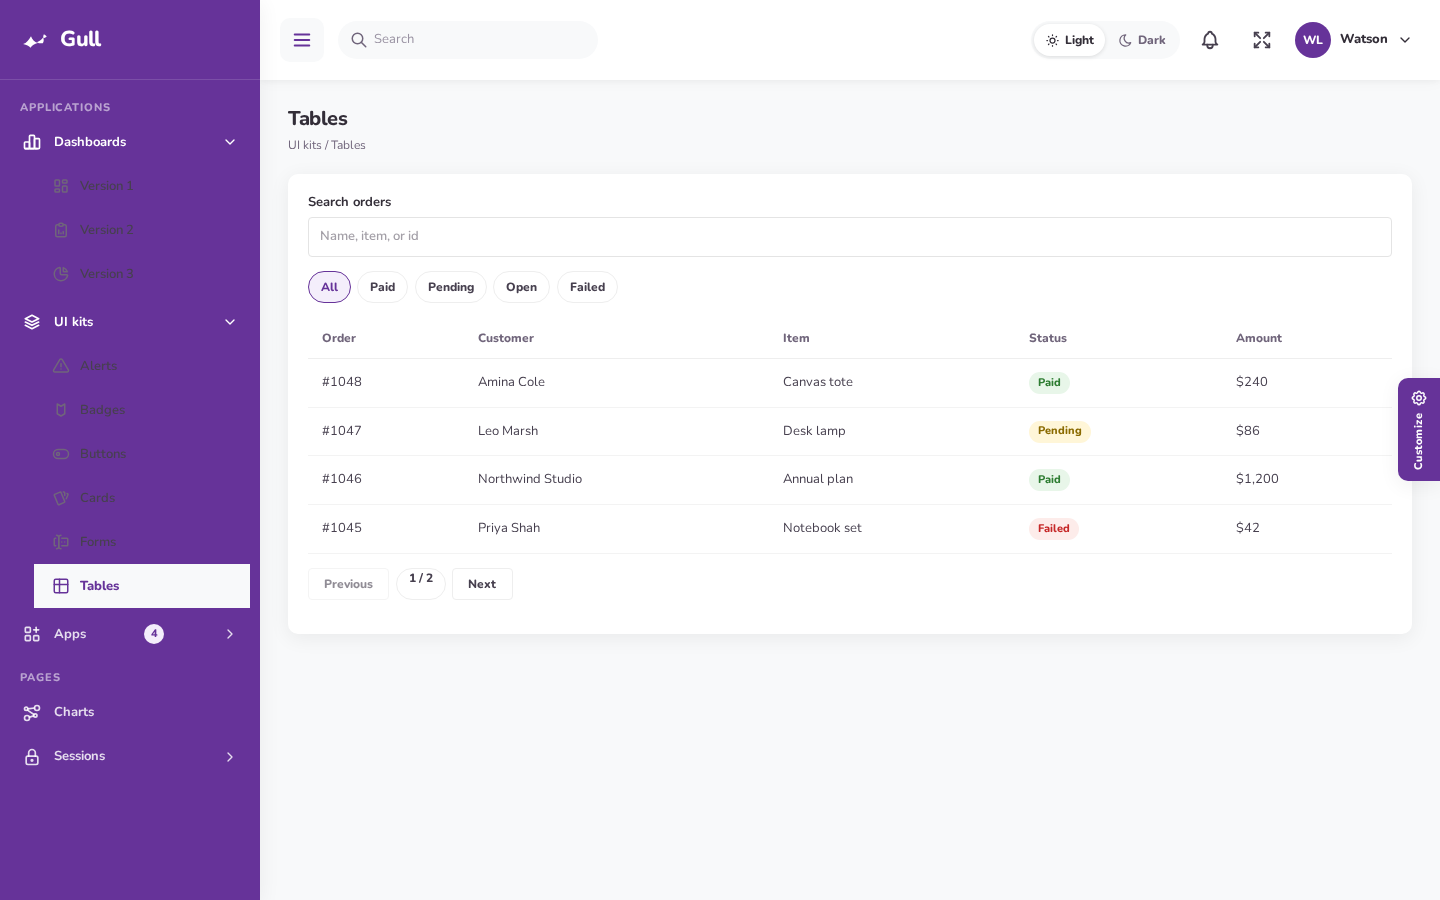Click the Version 2 sidebar icon

click(61, 230)
